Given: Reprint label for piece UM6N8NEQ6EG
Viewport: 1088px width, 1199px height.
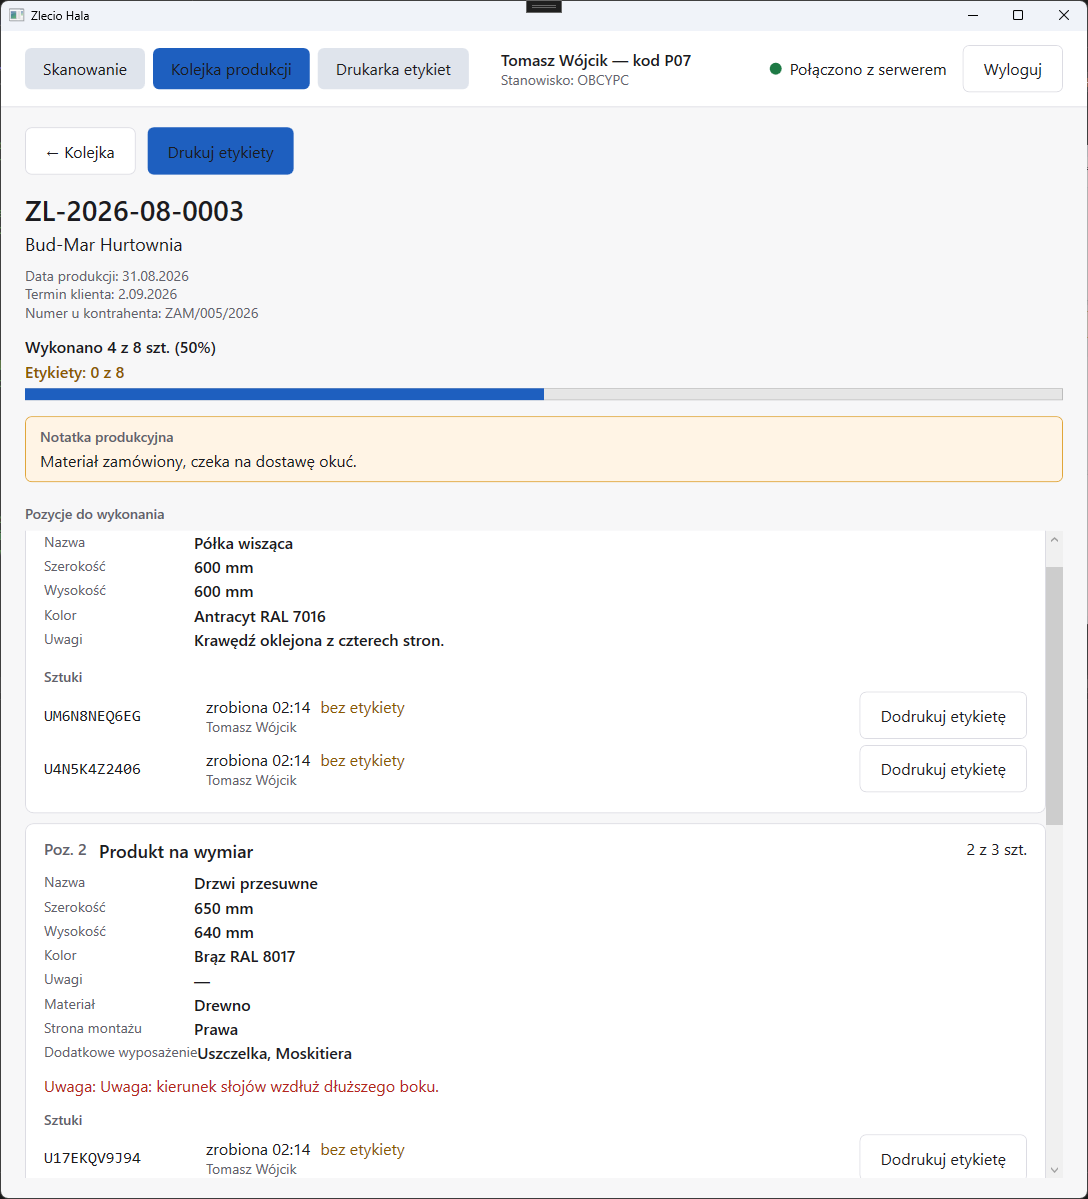Looking at the screenshot, I should 943,716.
